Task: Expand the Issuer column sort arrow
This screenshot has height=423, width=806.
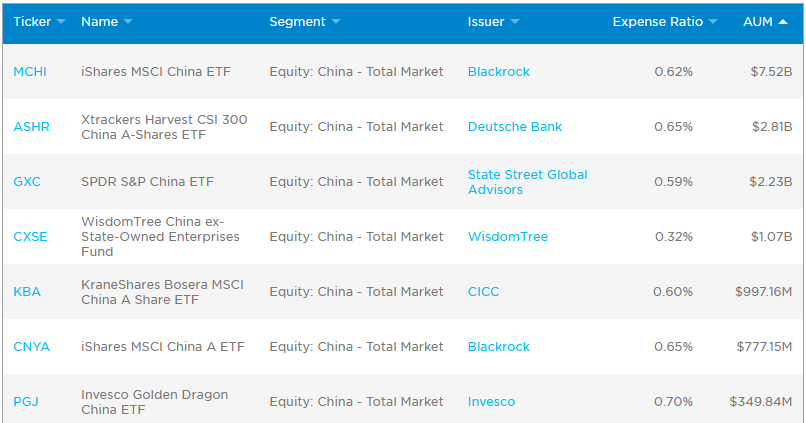Action: pyautogui.click(x=513, y=22)
